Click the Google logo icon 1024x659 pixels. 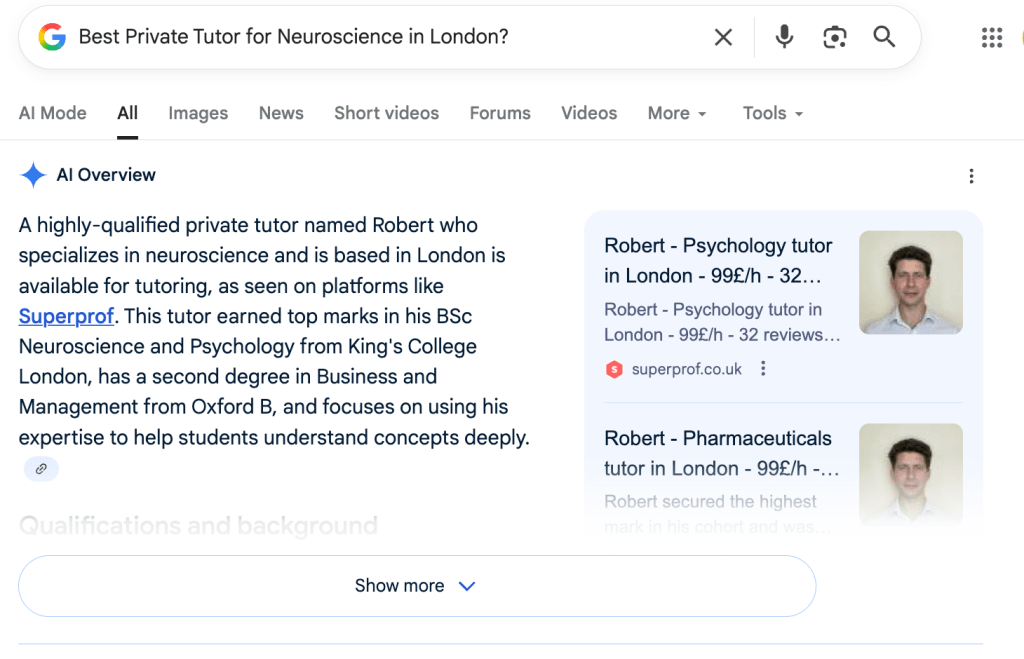coord(52,37)
